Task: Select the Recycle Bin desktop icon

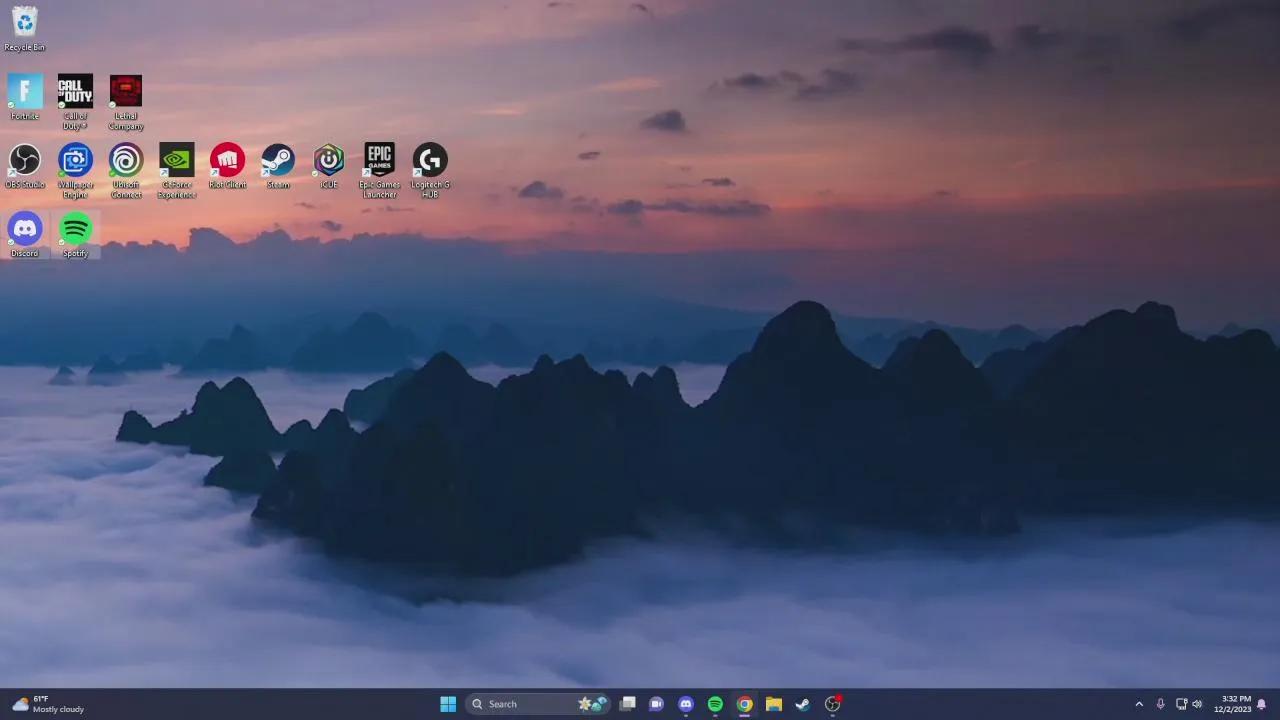Action: [25, 29]
